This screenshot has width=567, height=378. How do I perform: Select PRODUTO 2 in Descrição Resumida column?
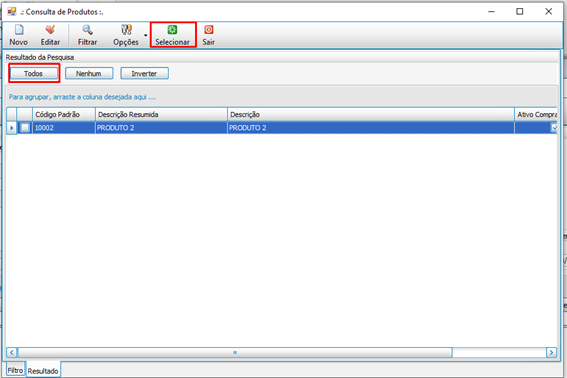[161, 128]
